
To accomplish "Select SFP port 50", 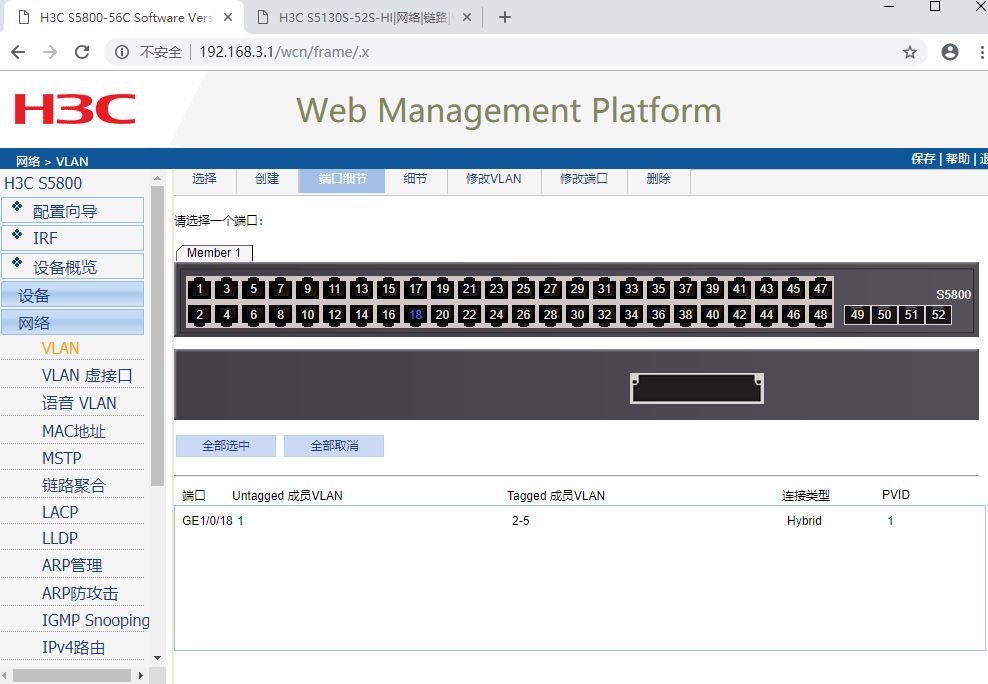I will point(885,314).
